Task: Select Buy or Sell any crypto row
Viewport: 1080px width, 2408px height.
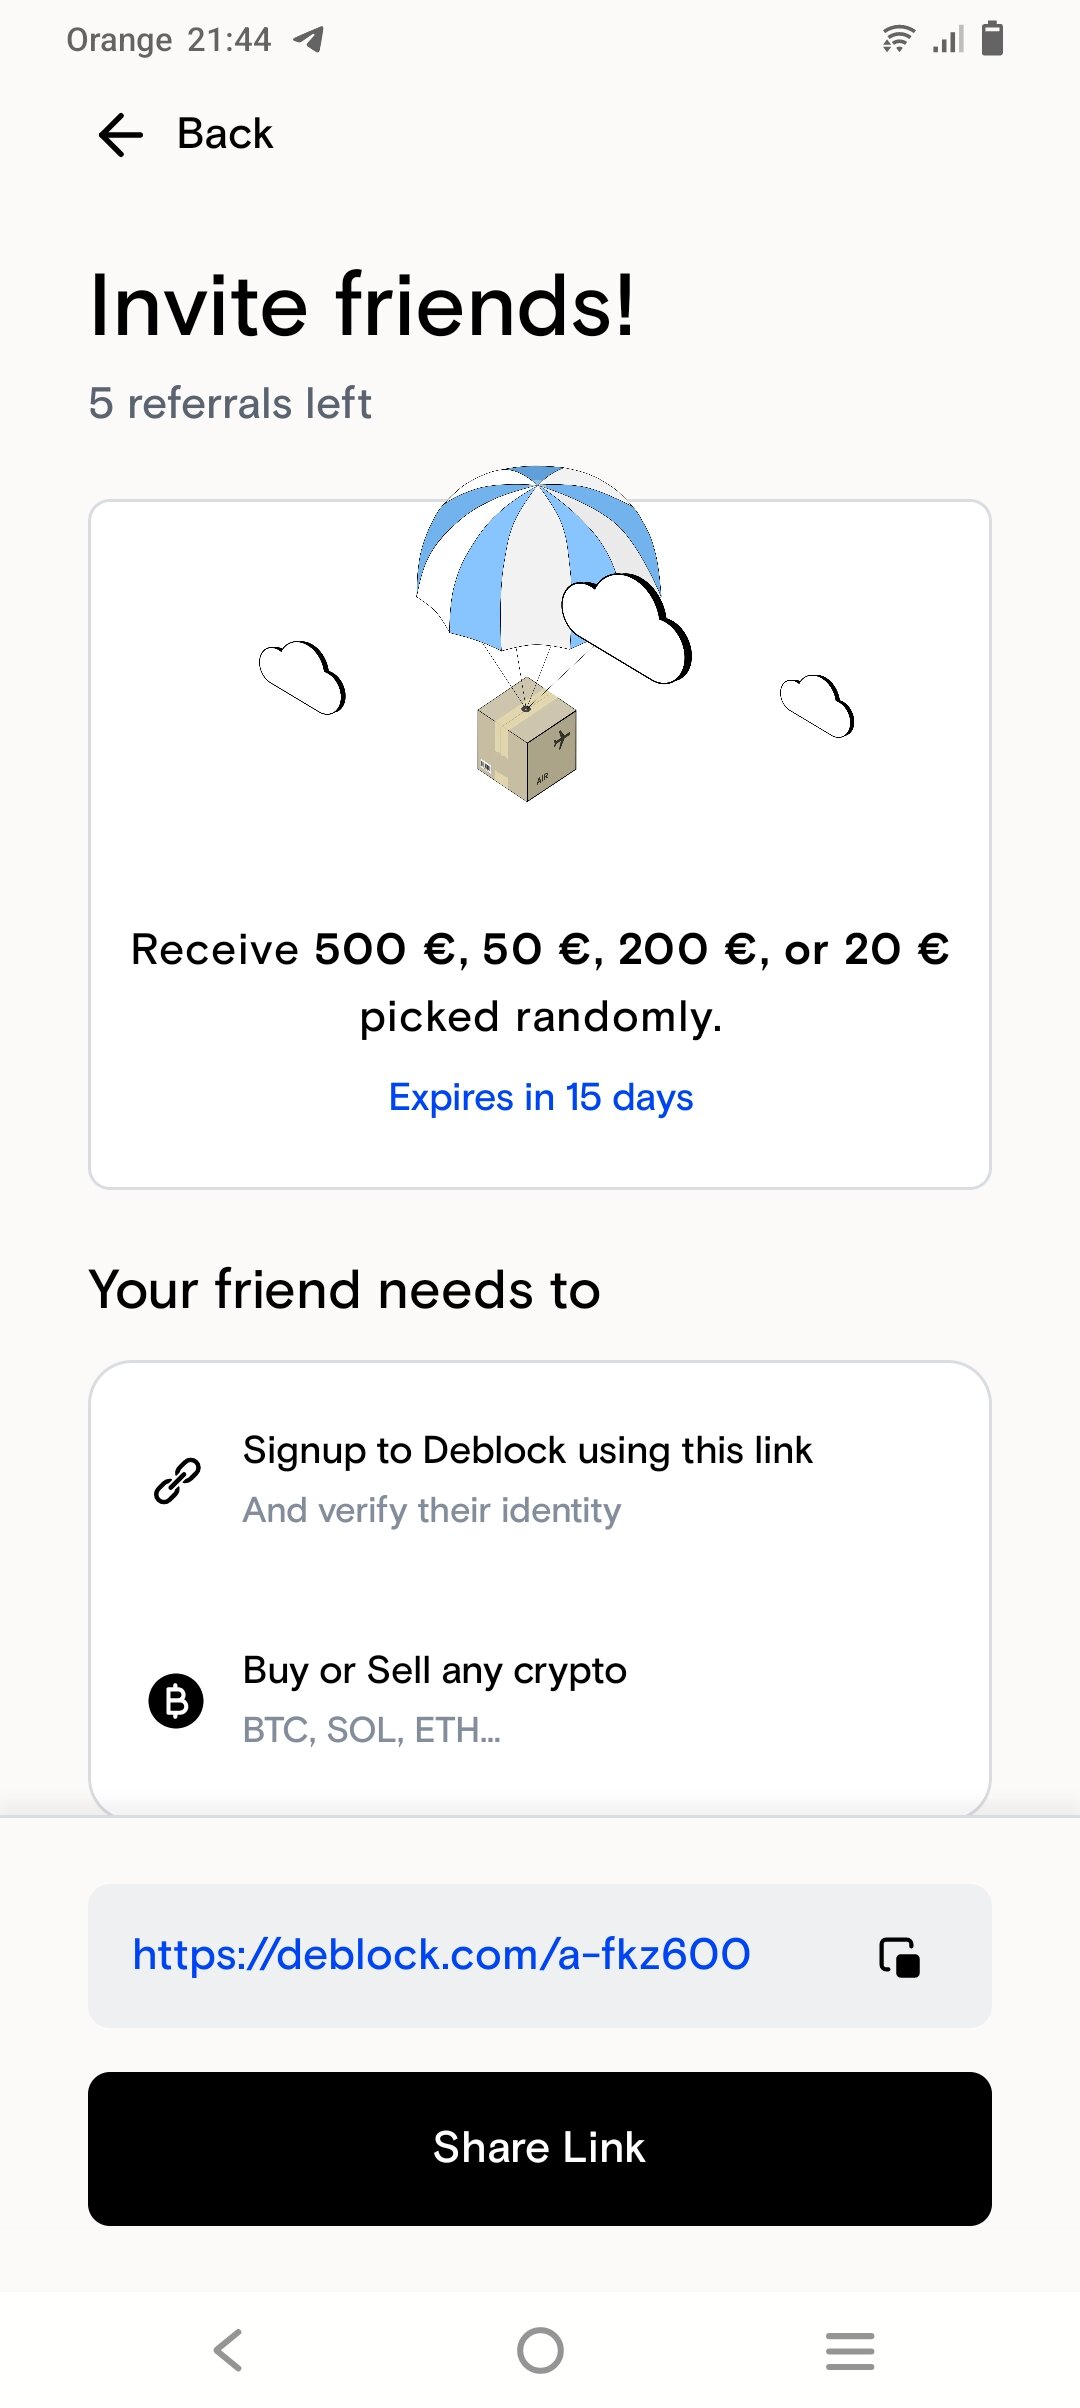Action: [x=540, y=1700]
